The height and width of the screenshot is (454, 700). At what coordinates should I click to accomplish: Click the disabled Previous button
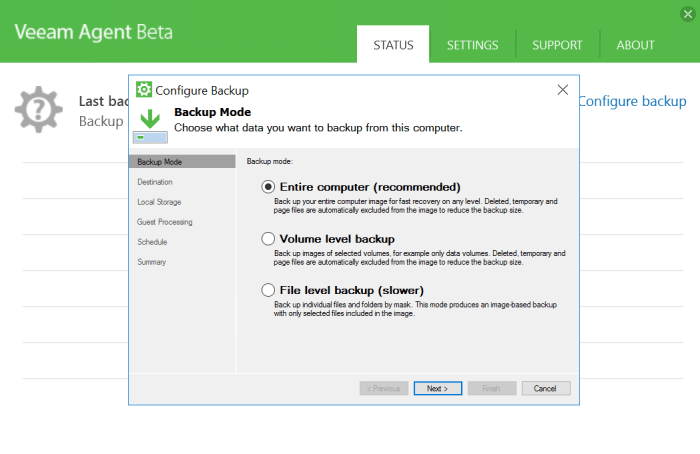[x=383, y=388]
